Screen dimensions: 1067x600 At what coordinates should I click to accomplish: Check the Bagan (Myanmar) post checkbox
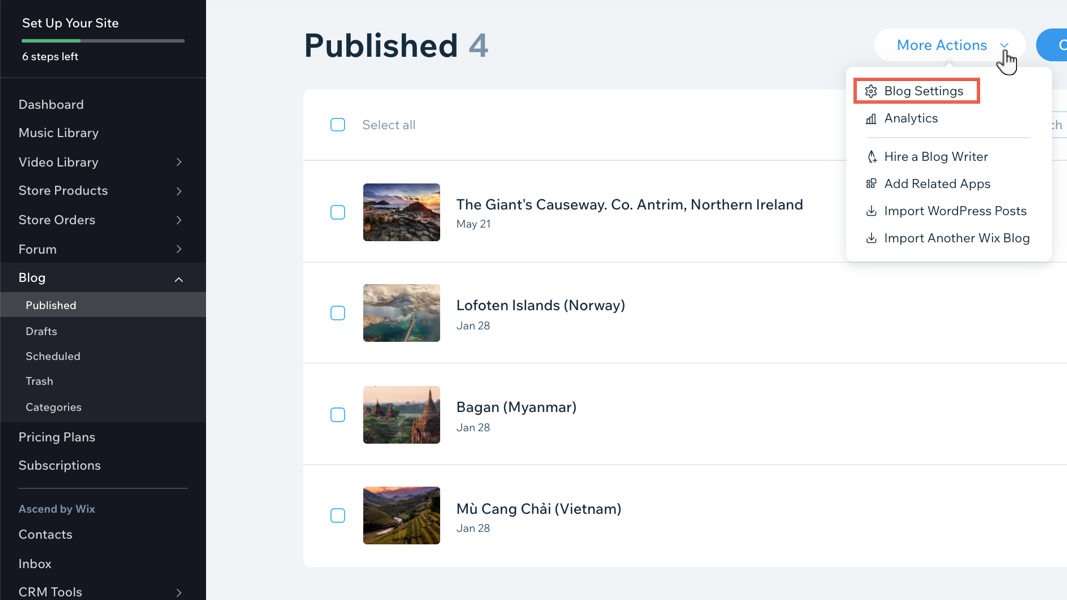point(338,415)
